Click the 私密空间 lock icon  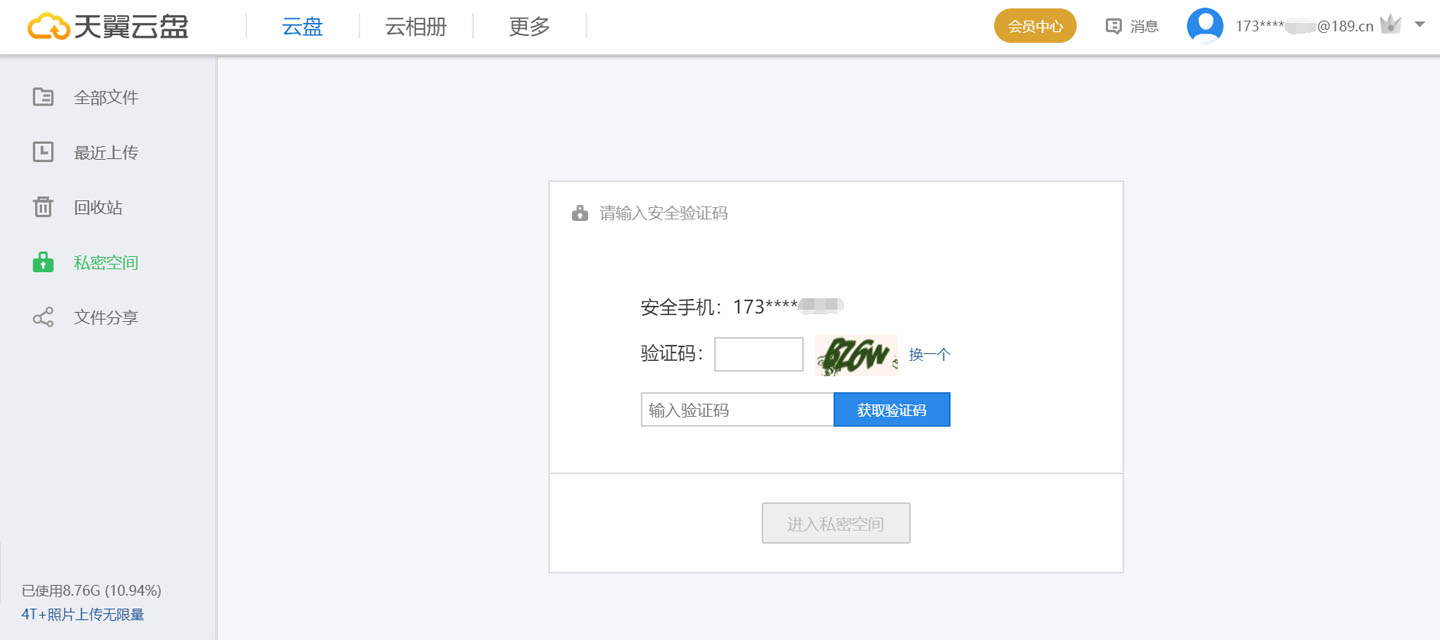tap(43, 262)
